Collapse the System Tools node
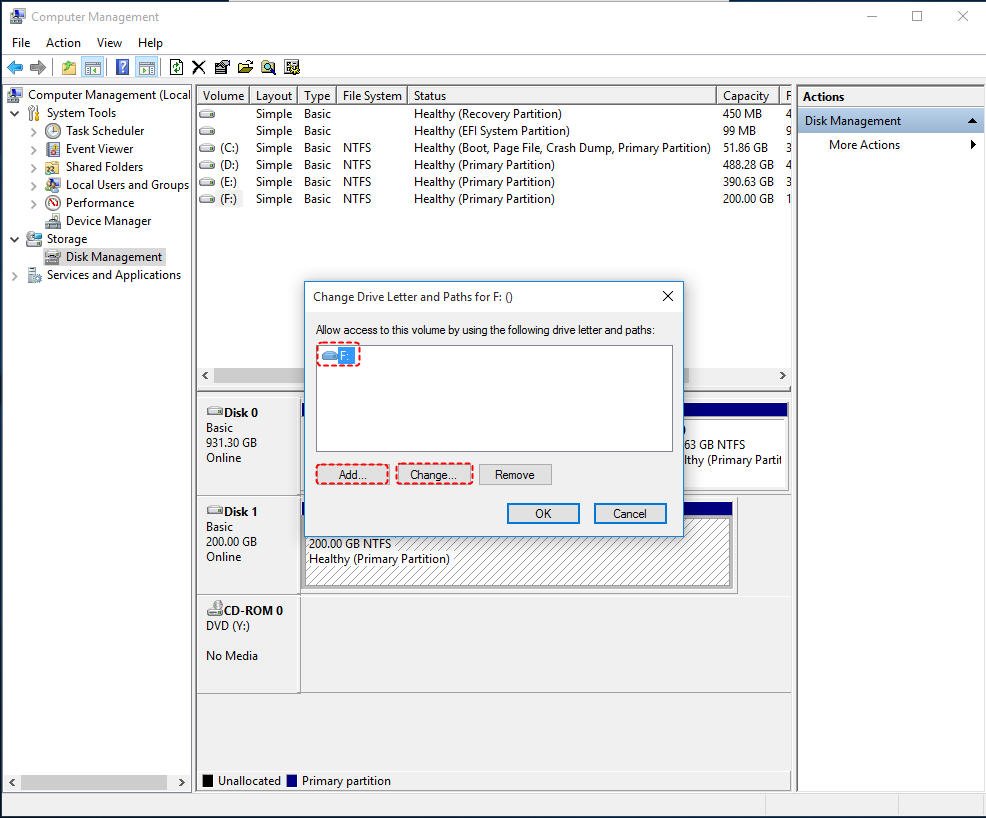 coord(14,114)
